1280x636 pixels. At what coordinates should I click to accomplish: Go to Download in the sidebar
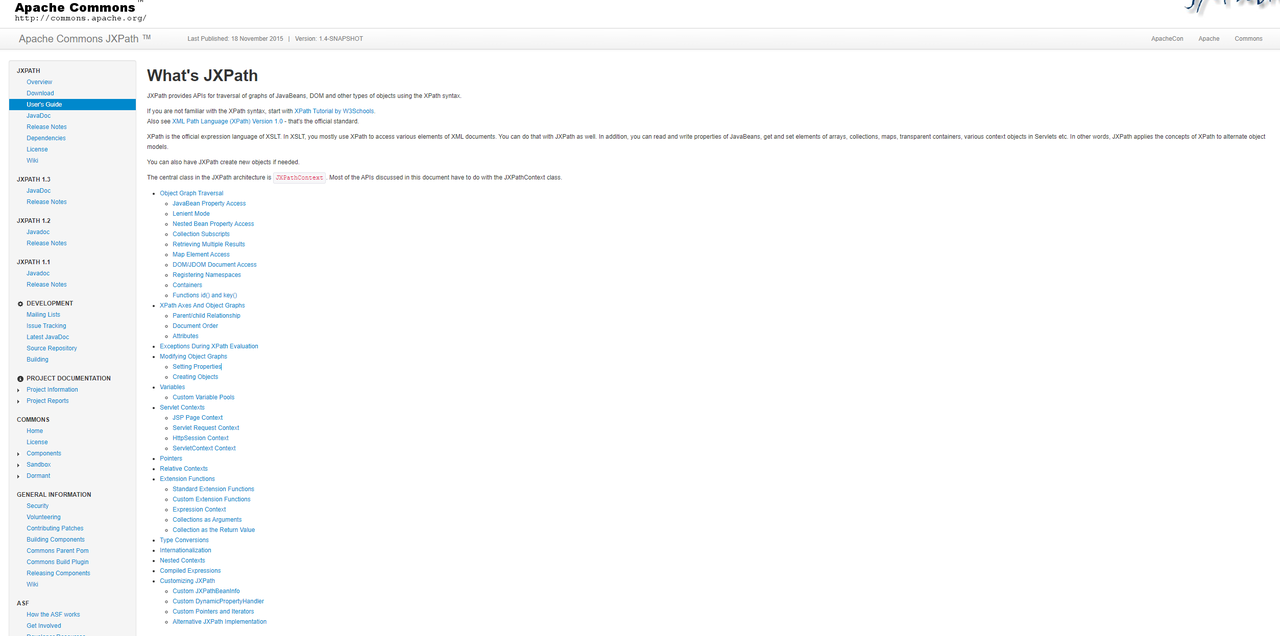40,93
